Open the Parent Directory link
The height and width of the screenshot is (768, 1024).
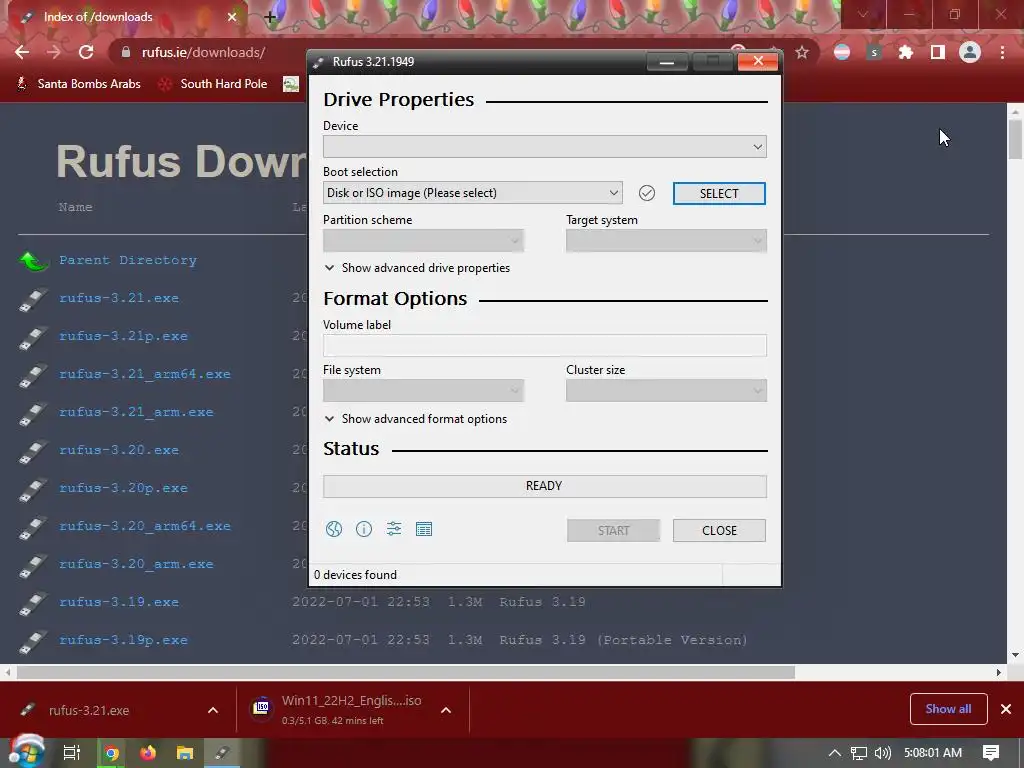tap(128, 260)
